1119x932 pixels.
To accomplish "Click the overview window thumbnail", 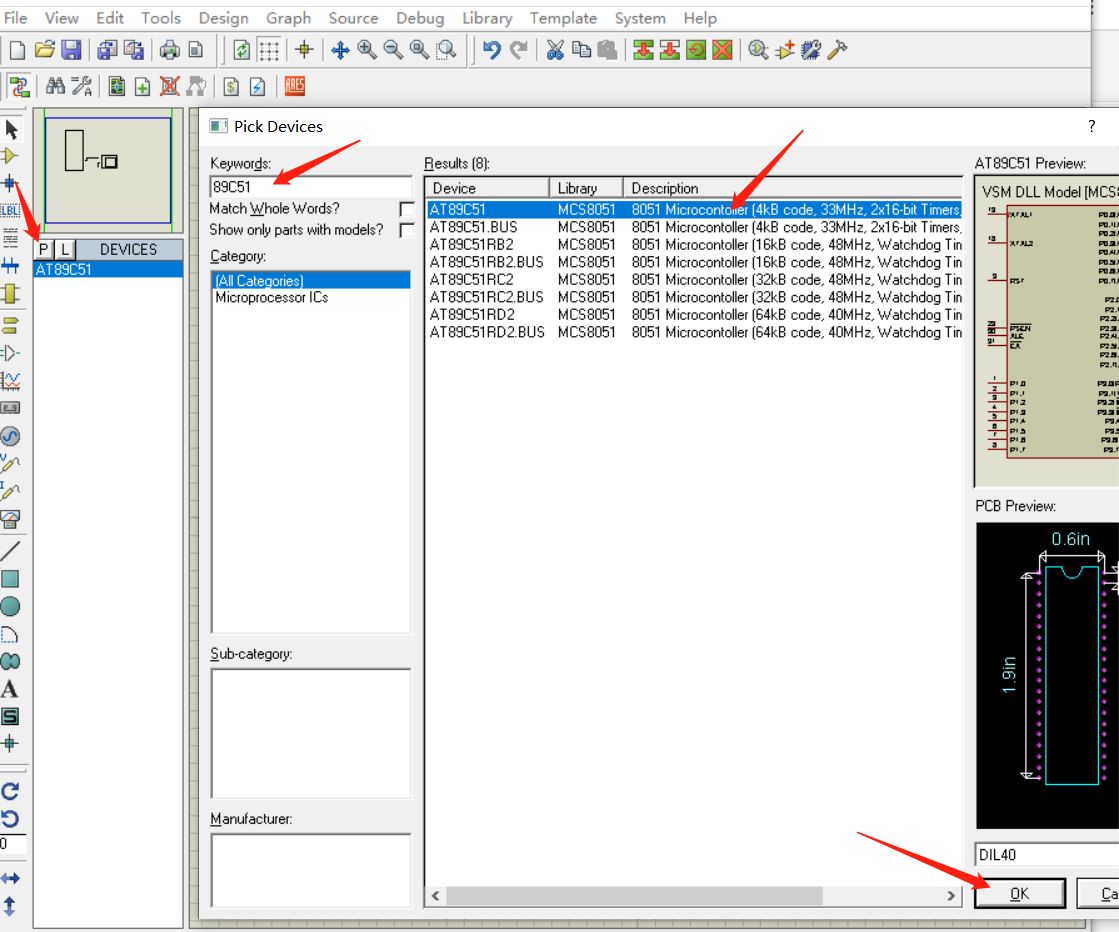I will (x=108, y=171).
